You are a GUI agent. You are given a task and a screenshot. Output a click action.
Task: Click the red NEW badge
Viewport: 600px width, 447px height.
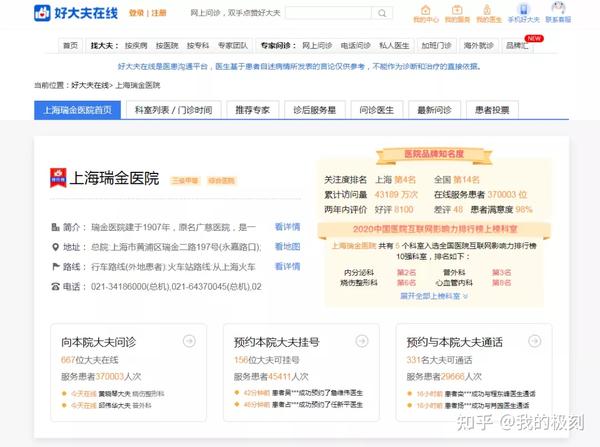coord(534,39)
